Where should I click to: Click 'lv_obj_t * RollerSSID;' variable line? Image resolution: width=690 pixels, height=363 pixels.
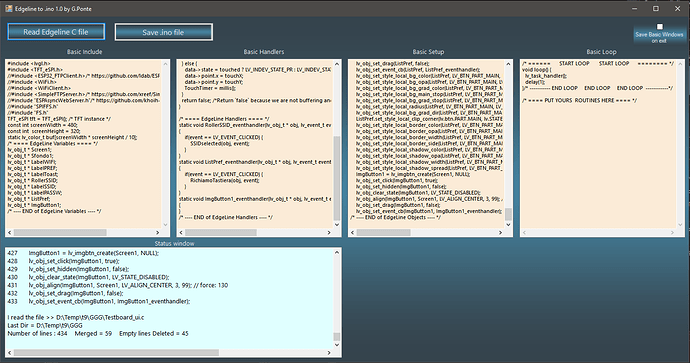(33, 180)
